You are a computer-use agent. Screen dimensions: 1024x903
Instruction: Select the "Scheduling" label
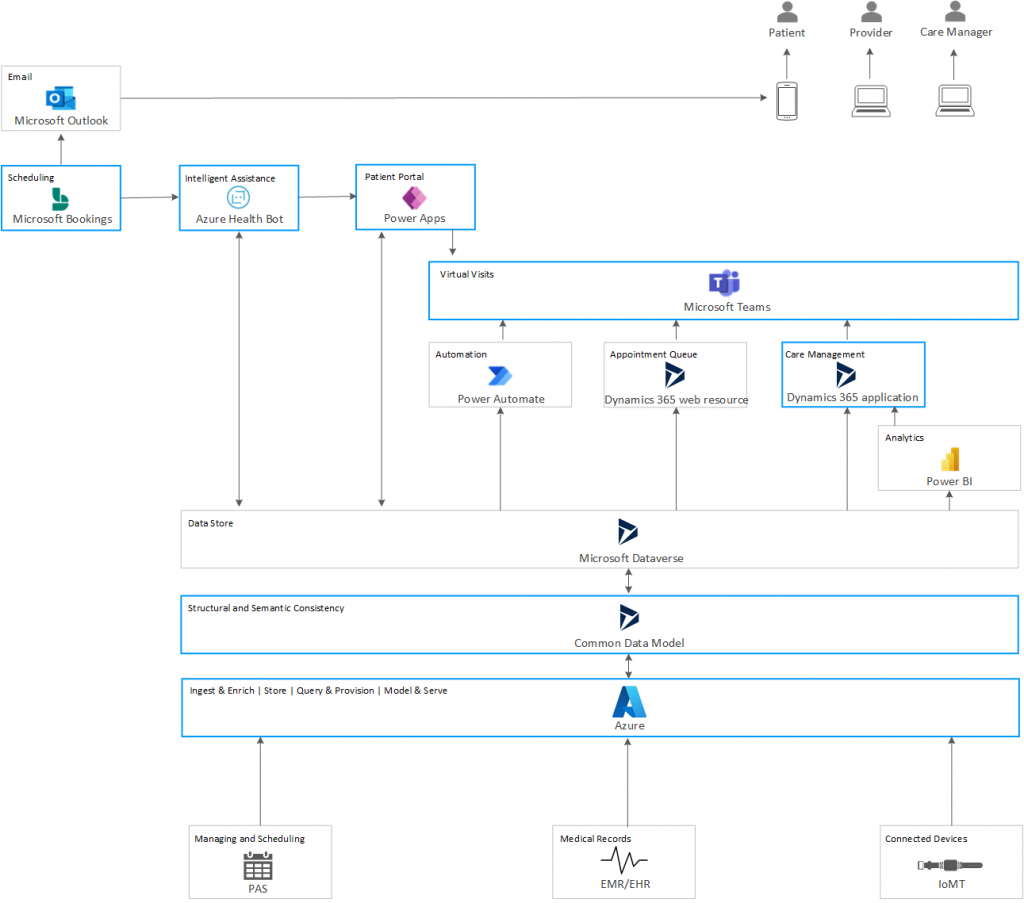[x=31, y=178]
